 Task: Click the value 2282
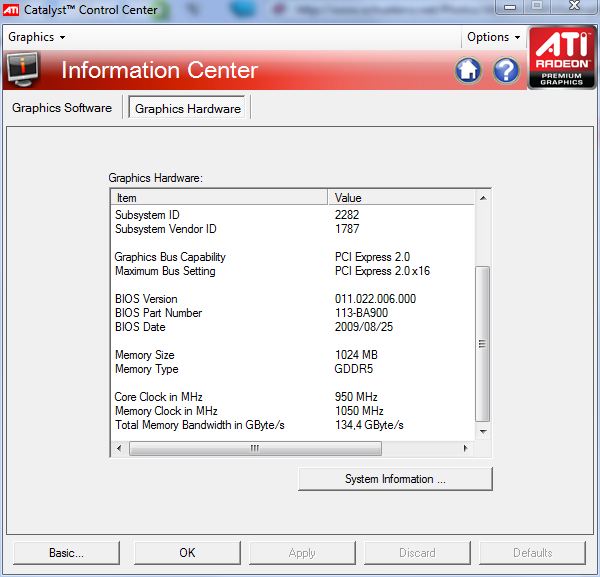347,215
